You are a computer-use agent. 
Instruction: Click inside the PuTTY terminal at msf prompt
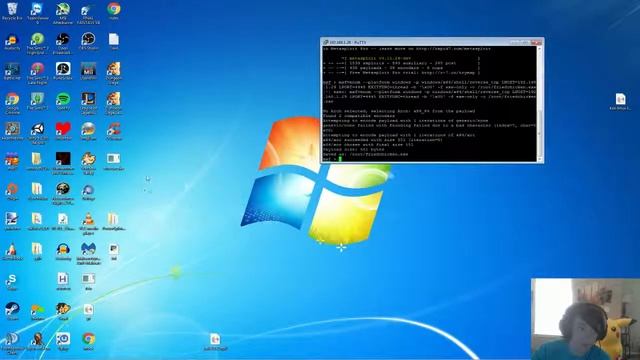(x=340, y=159)
